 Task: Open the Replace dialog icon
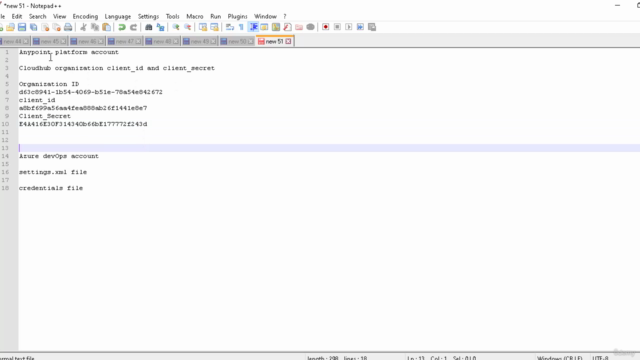click(x=160, y=27)
